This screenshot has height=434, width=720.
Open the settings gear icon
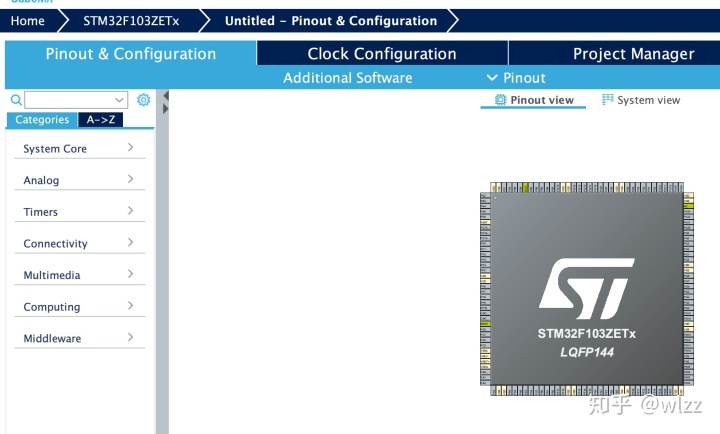(143, 100)
